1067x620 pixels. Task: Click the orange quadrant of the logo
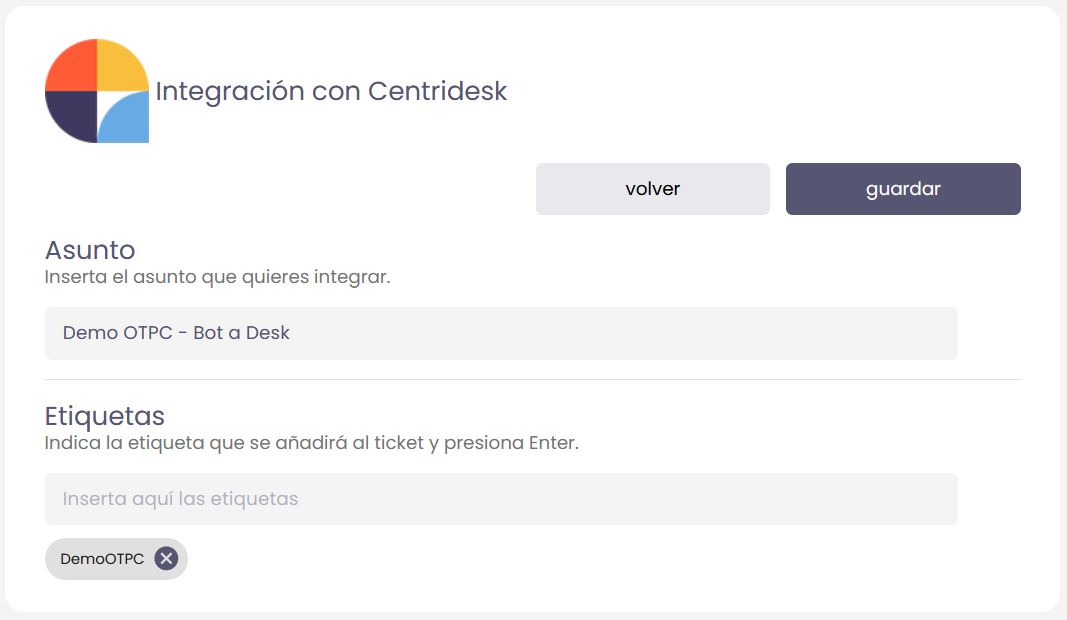click(x=72, y=66)
